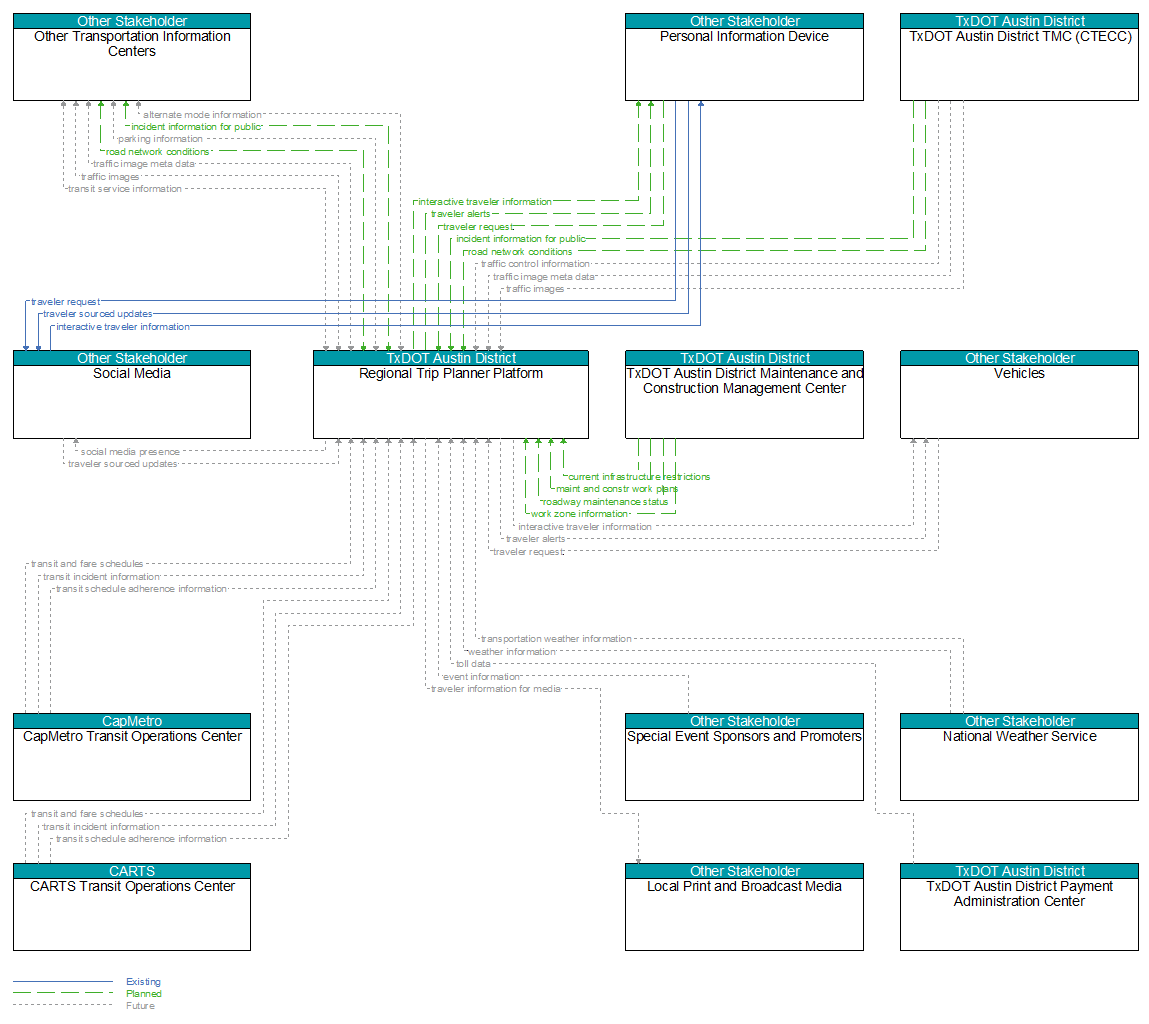
Task: Click the Vehicles stakeholder box
Action: click(x=1019, y=394)
